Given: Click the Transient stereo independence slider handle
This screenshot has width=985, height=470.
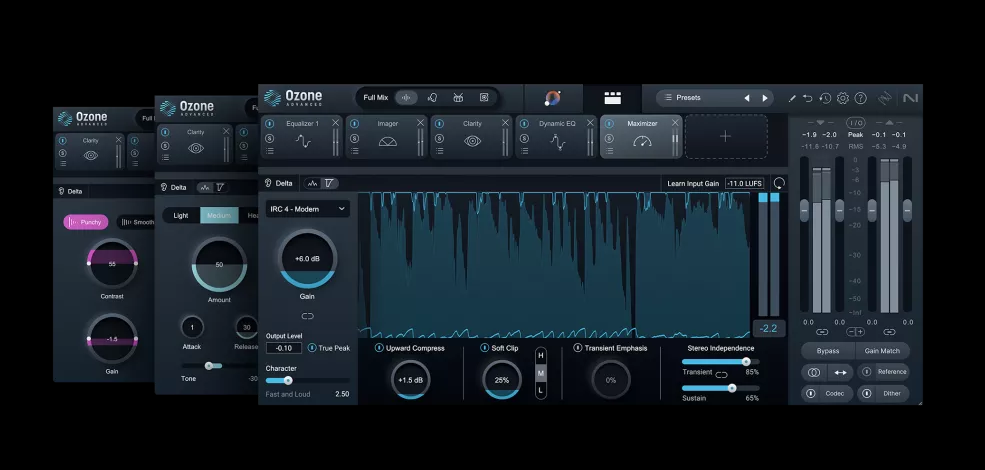Looking at the screenshot, I should pyautogui.click(x=746, y=361).
